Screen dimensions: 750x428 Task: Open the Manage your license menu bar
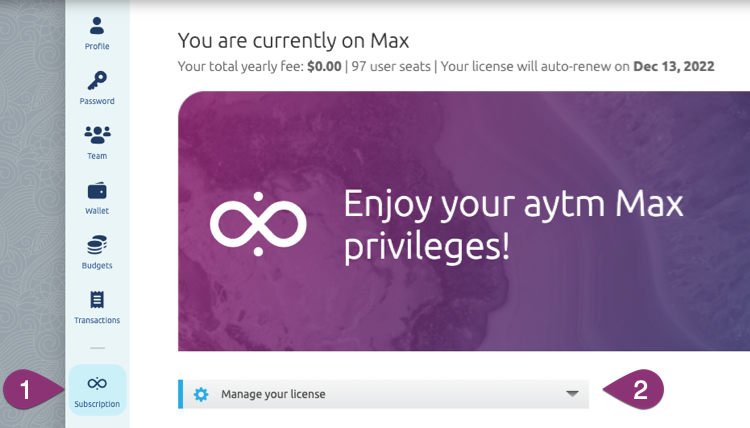tap(385, 394)
